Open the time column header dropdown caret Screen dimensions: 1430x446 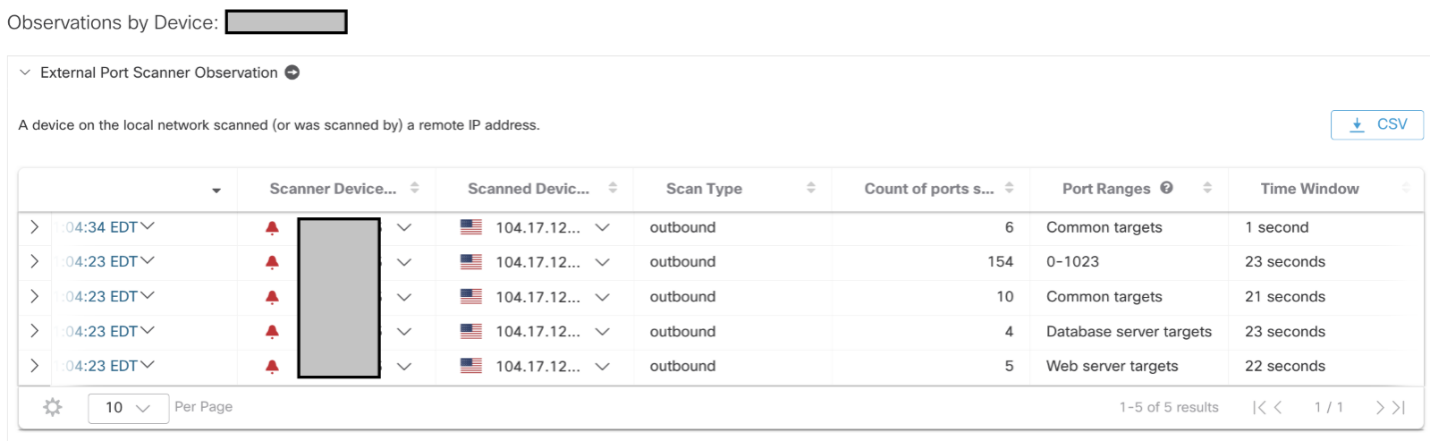(x=217, y=190)
